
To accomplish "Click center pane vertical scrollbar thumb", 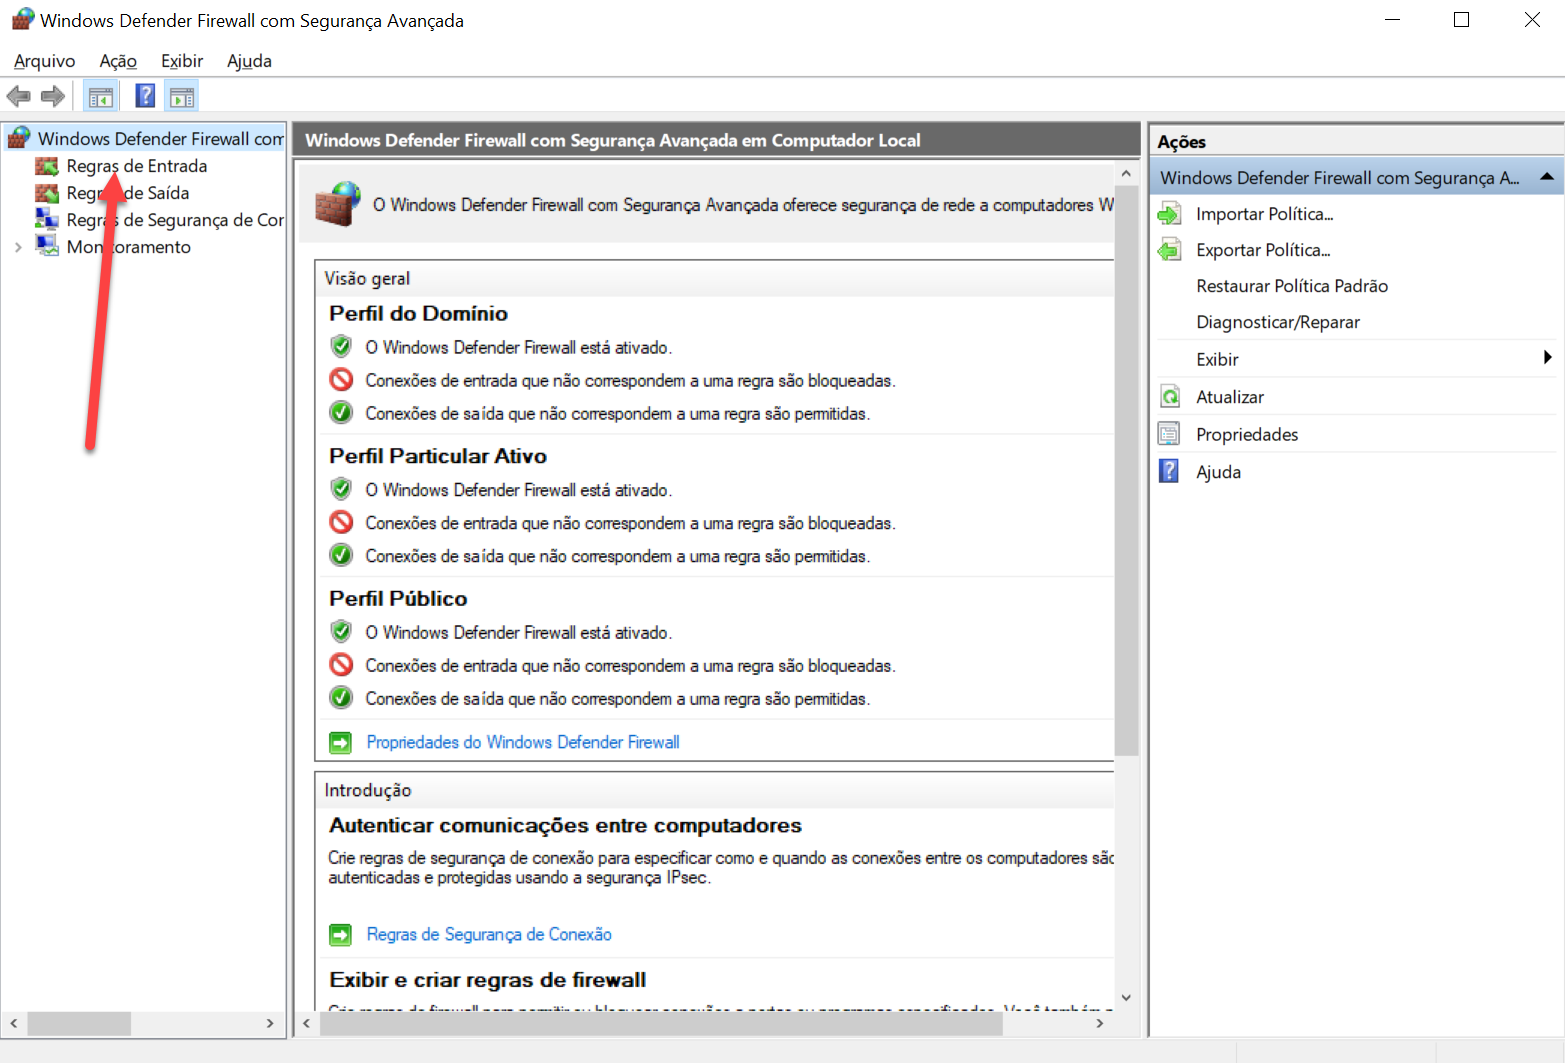I will 1126,470.
